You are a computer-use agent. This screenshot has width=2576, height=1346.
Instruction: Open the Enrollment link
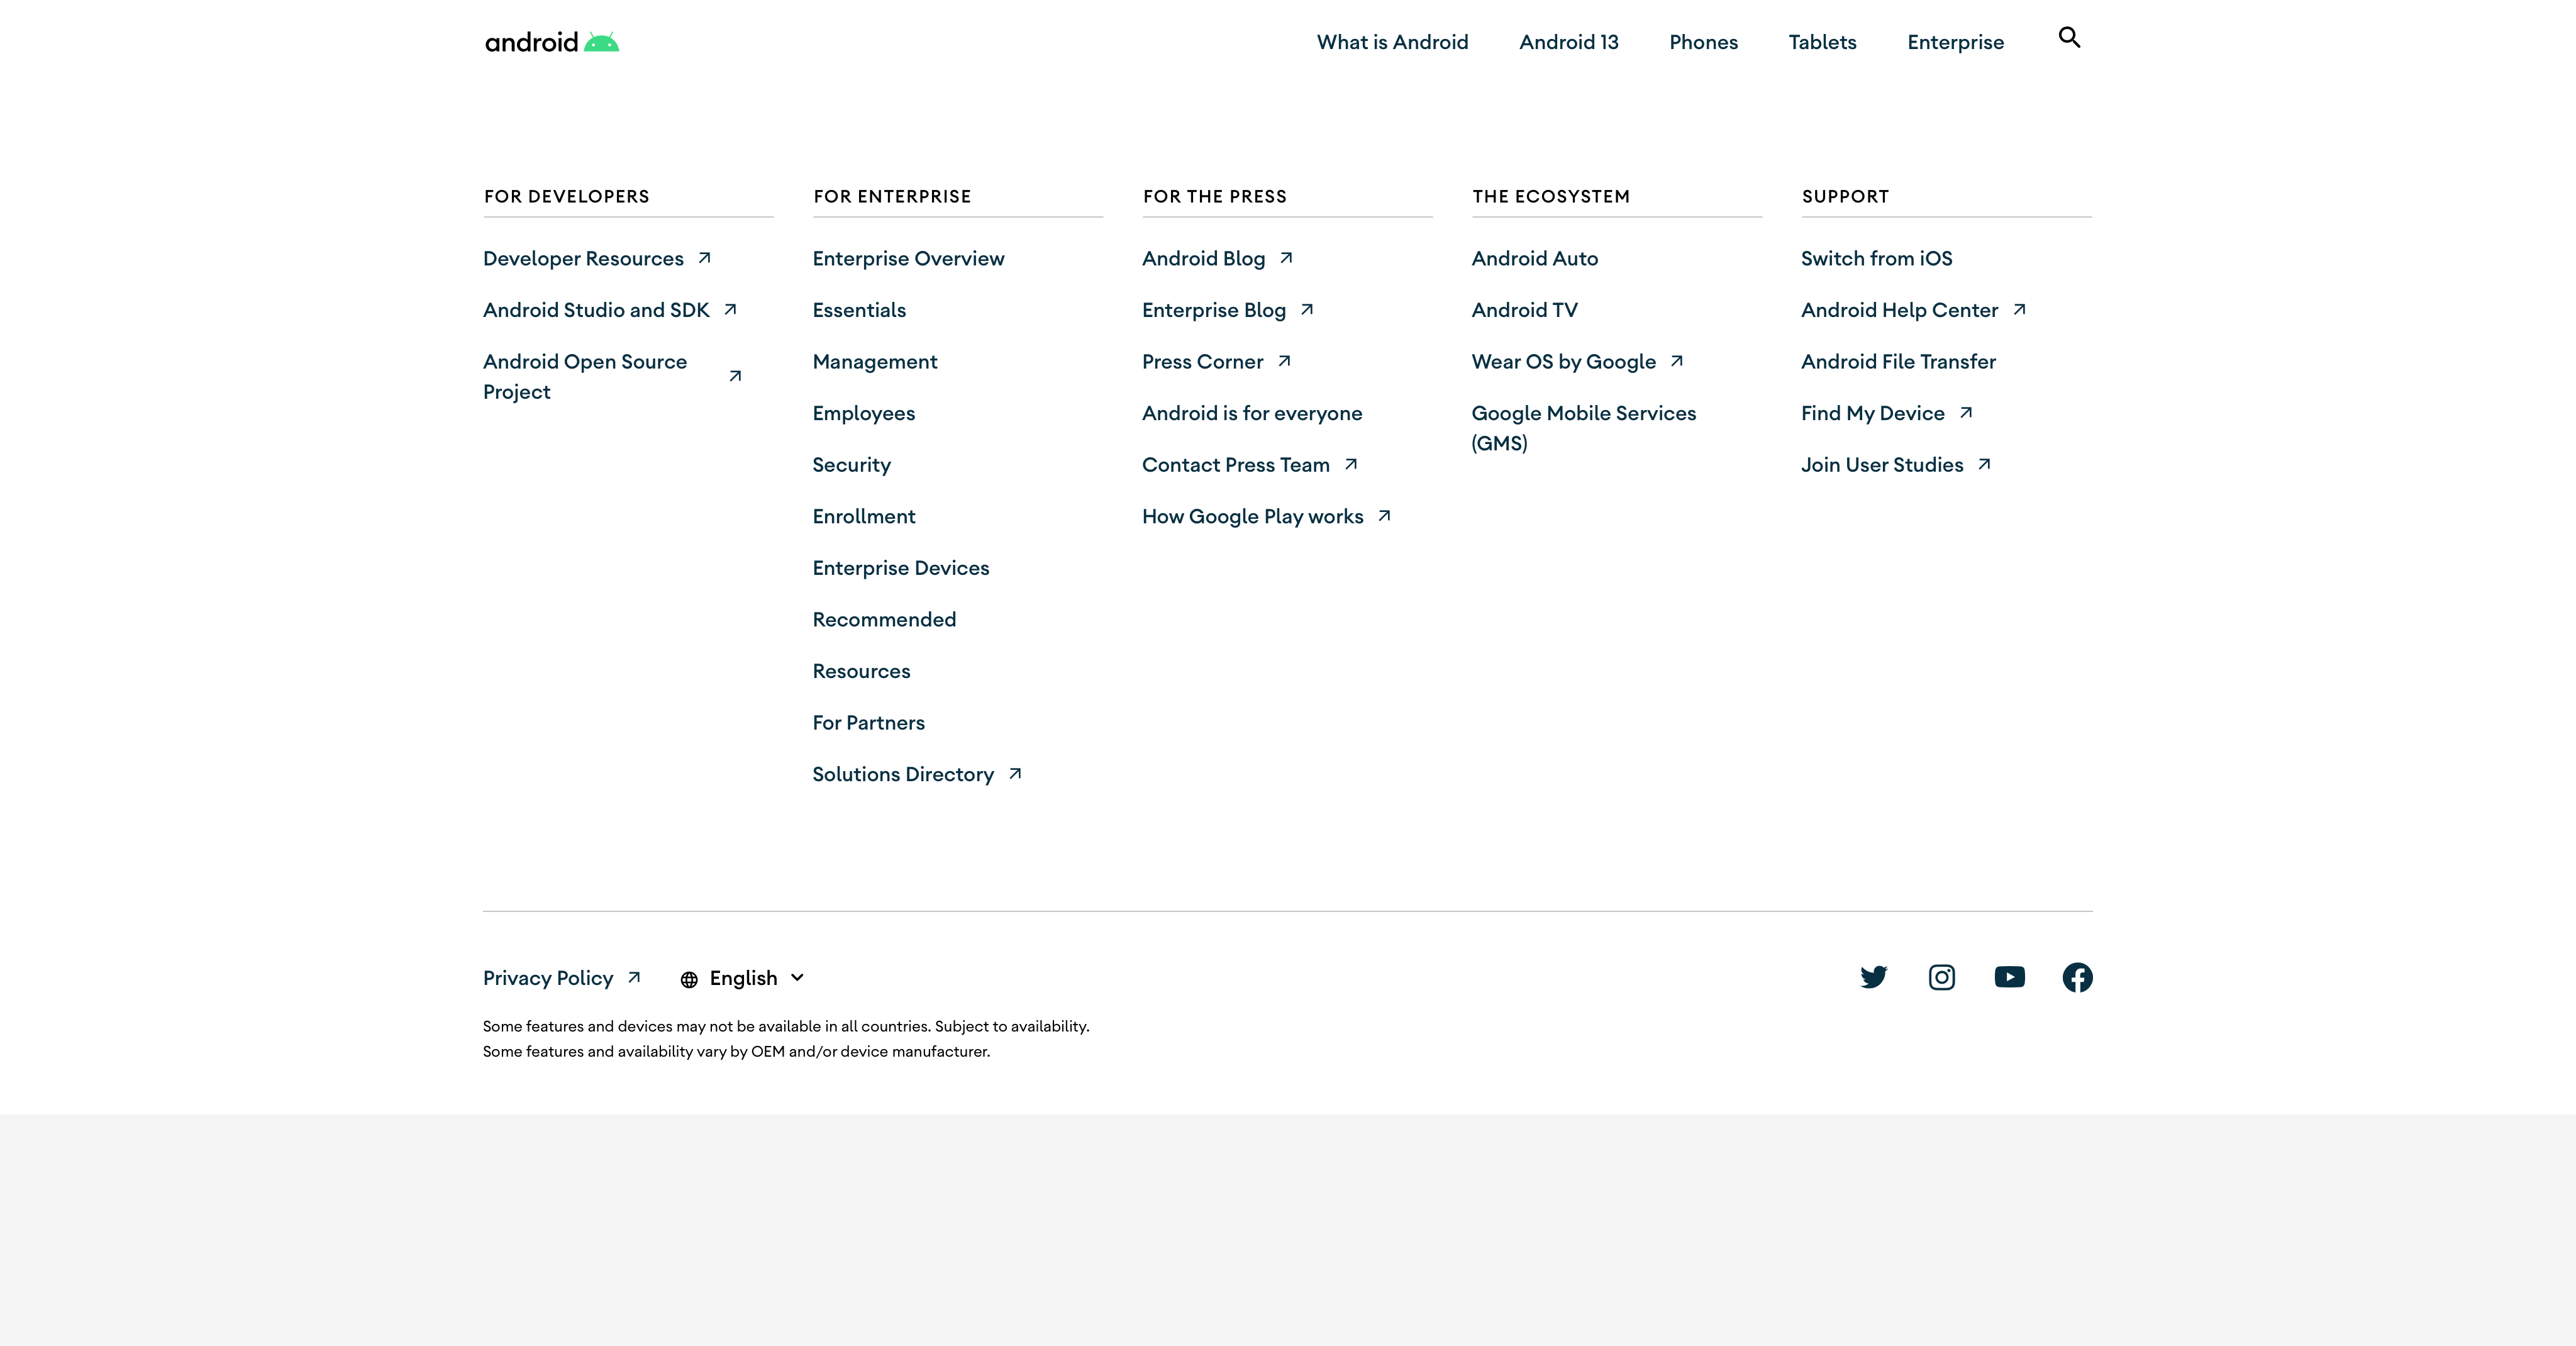pos(864,516)
